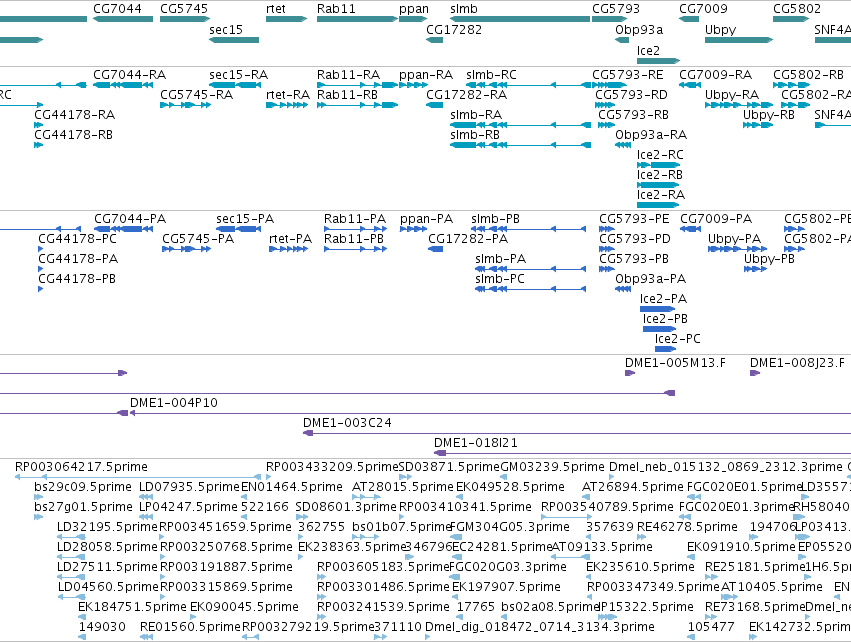Select the CG7044 gene feature
The image size is (851, 642).
coord(123,19)
